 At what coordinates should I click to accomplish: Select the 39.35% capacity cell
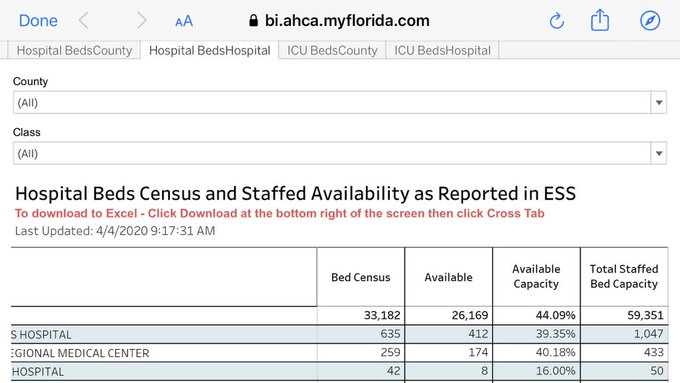[x=556, y=334]
